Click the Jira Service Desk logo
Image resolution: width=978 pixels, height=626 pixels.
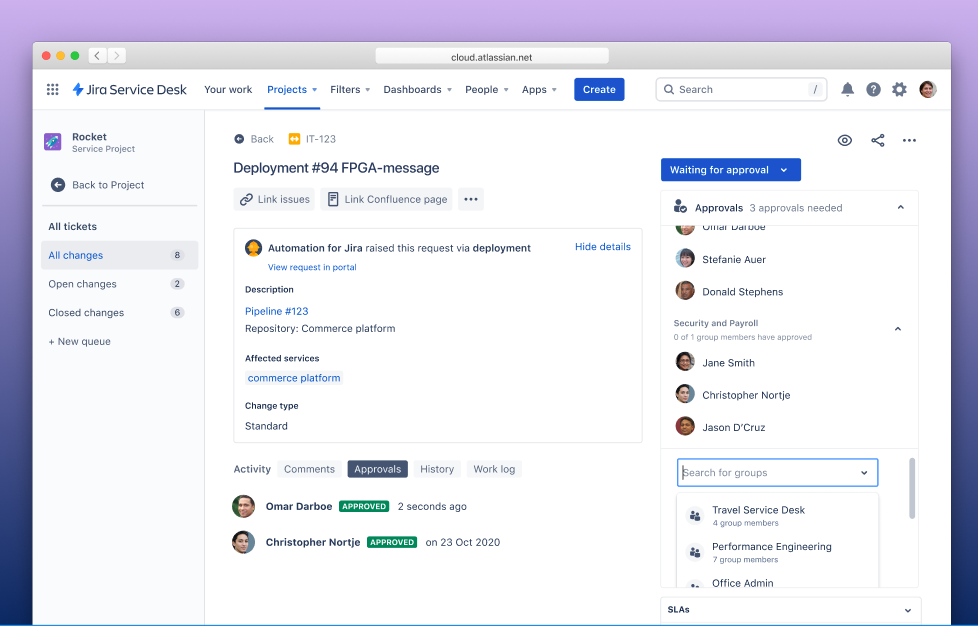coord(130,89)
